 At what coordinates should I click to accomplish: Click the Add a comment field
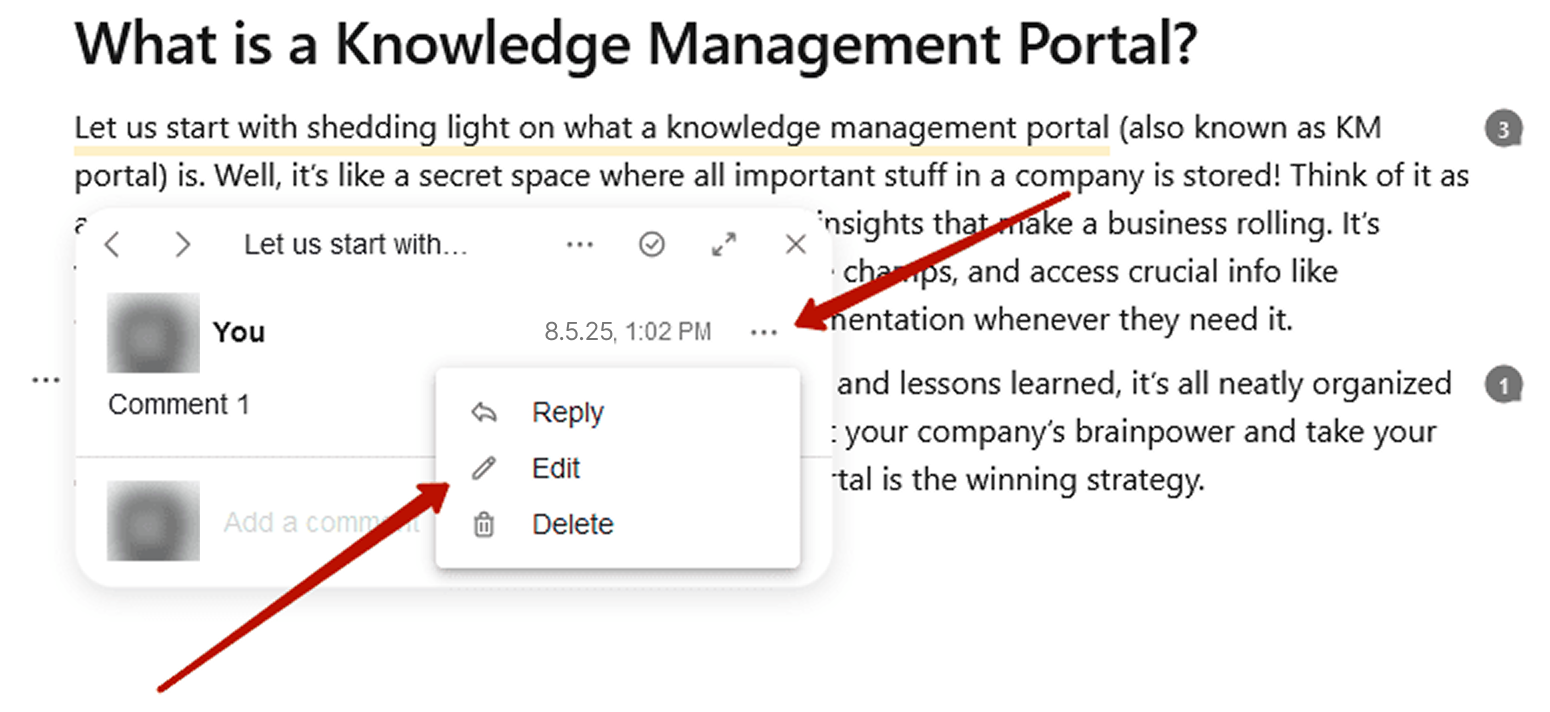pyautogui.click(x=320, y=522)
